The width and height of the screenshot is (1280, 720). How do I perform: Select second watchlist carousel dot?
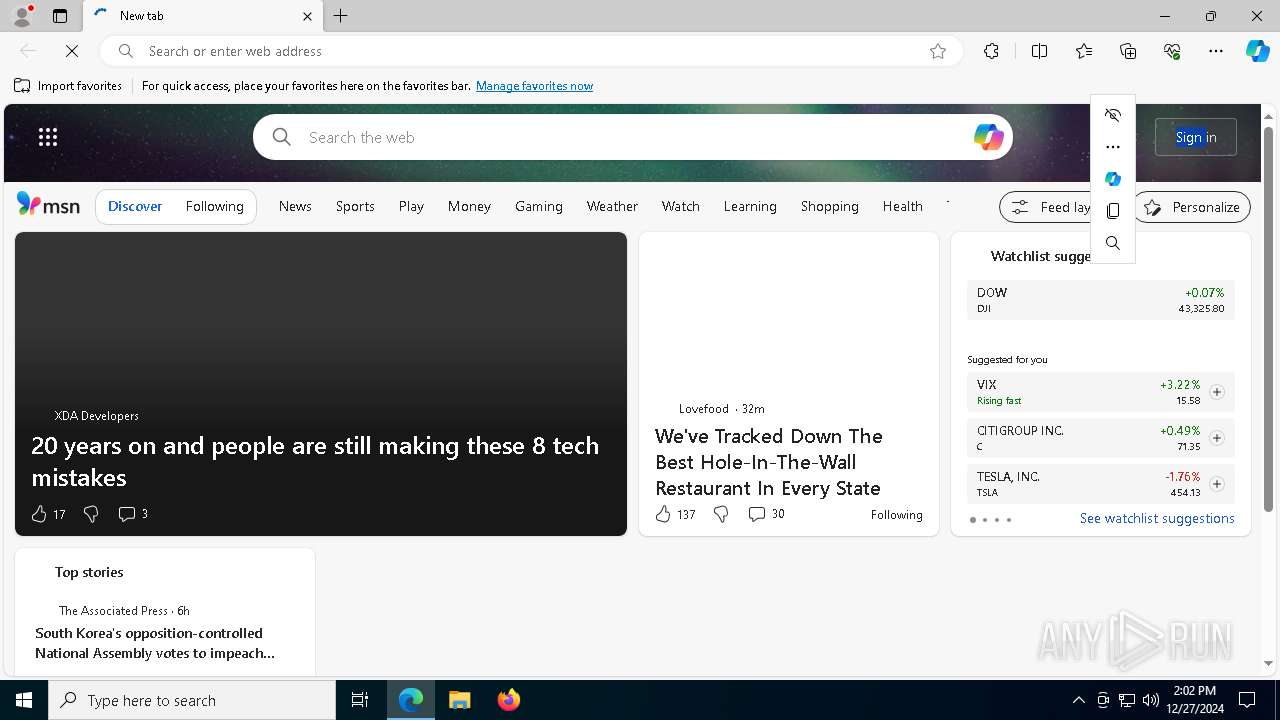984,520
